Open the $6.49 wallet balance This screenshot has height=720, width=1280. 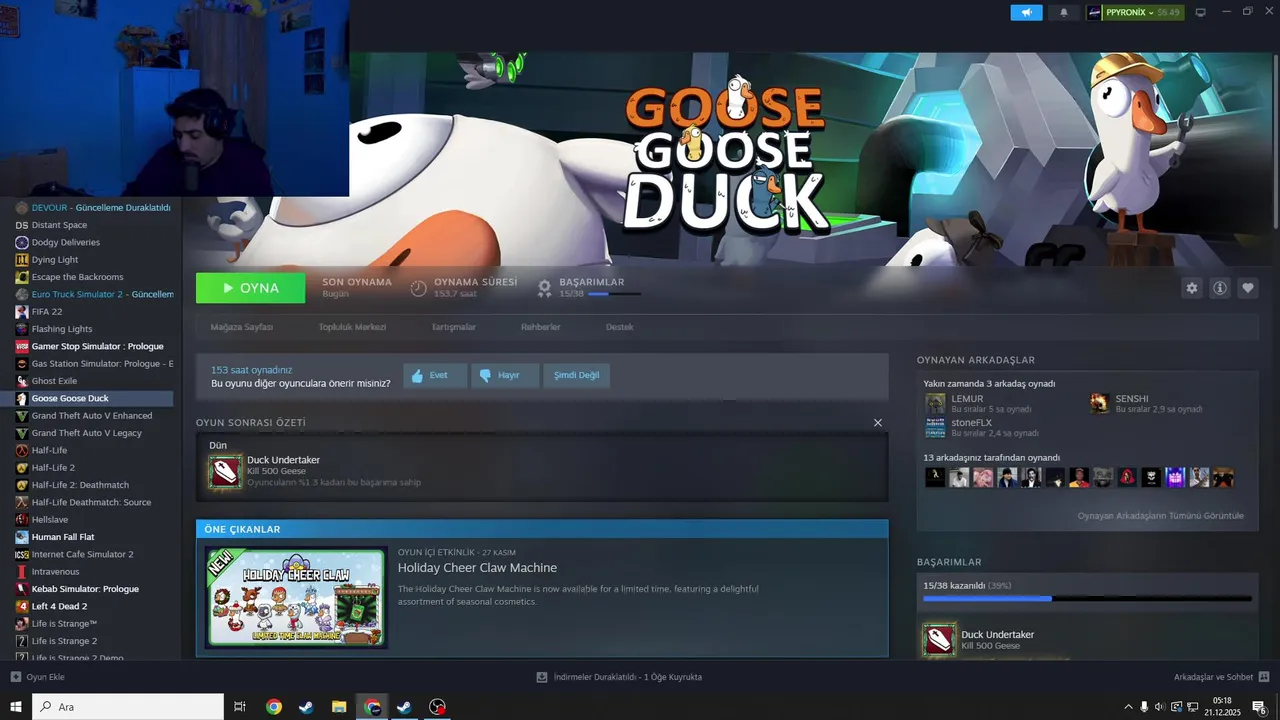[x=1168, y=13]
